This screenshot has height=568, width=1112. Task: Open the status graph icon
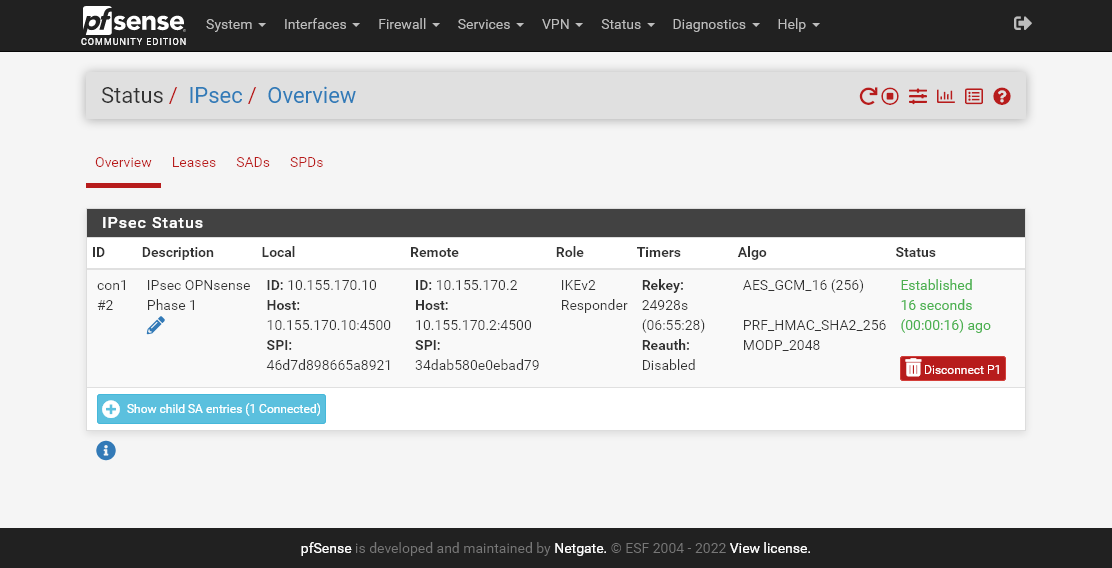pos(945,97)
